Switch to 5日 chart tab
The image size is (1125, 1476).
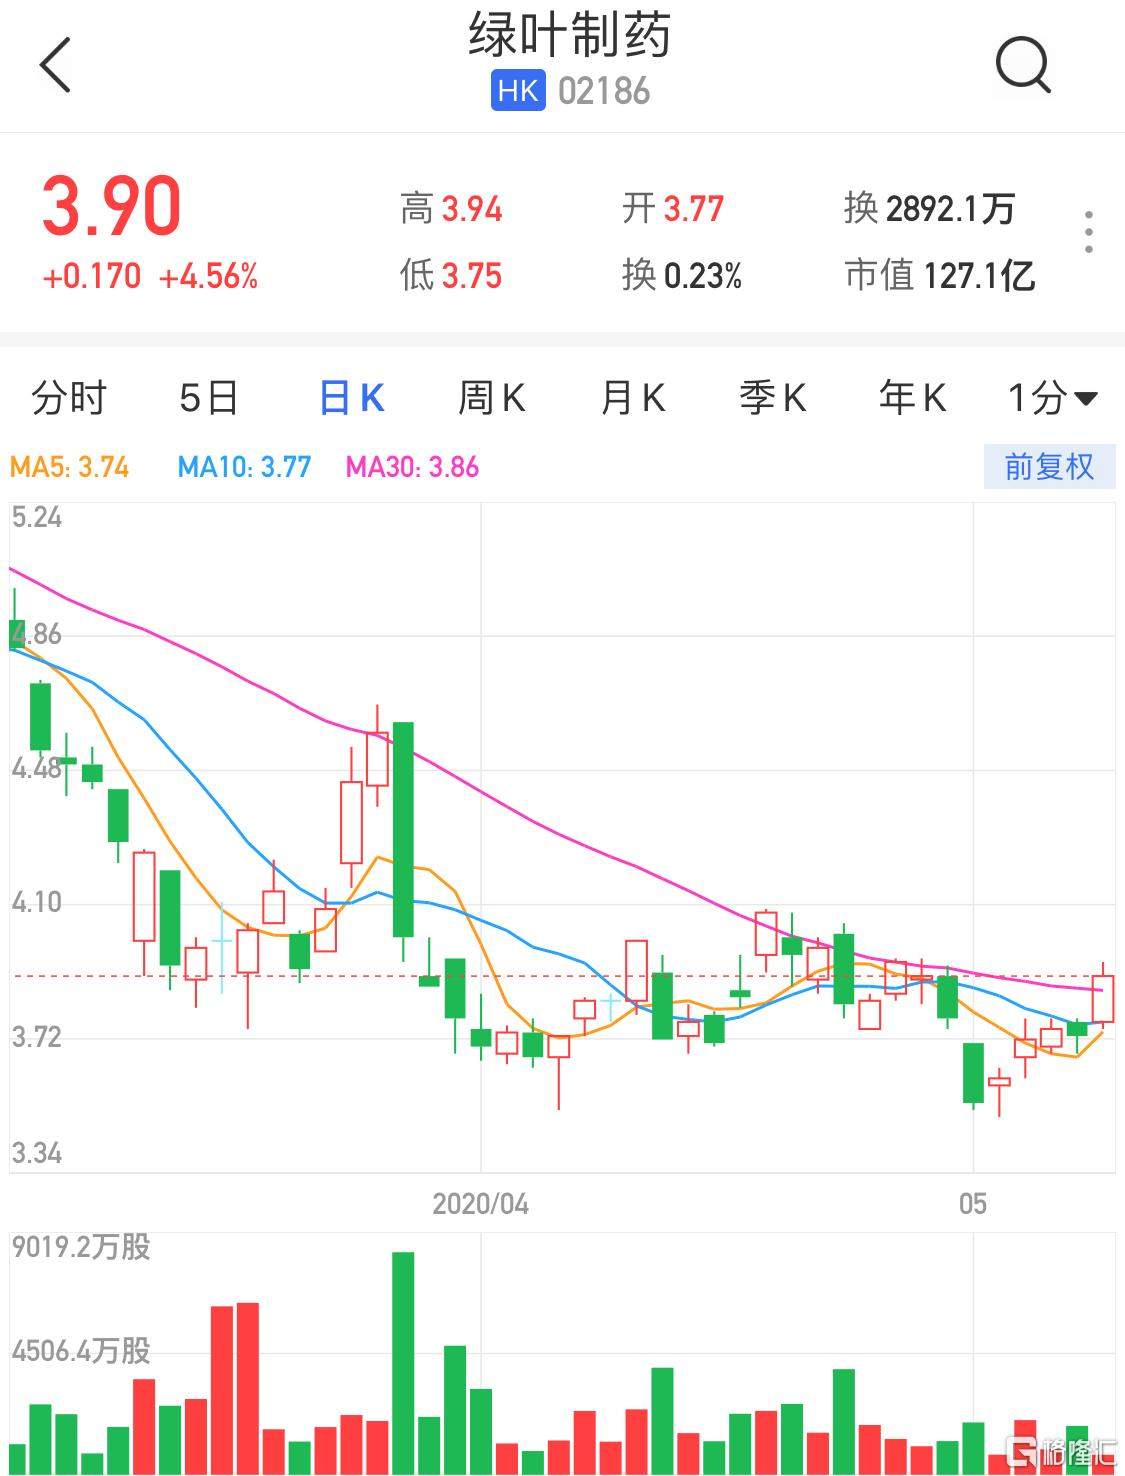[209, 398]
